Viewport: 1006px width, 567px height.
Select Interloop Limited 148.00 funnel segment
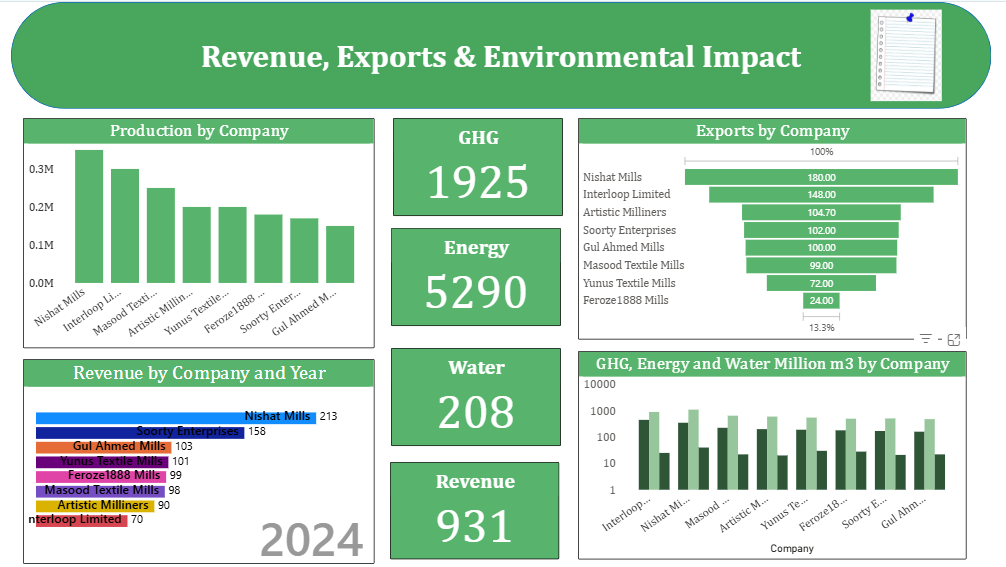tap(821, 195)
